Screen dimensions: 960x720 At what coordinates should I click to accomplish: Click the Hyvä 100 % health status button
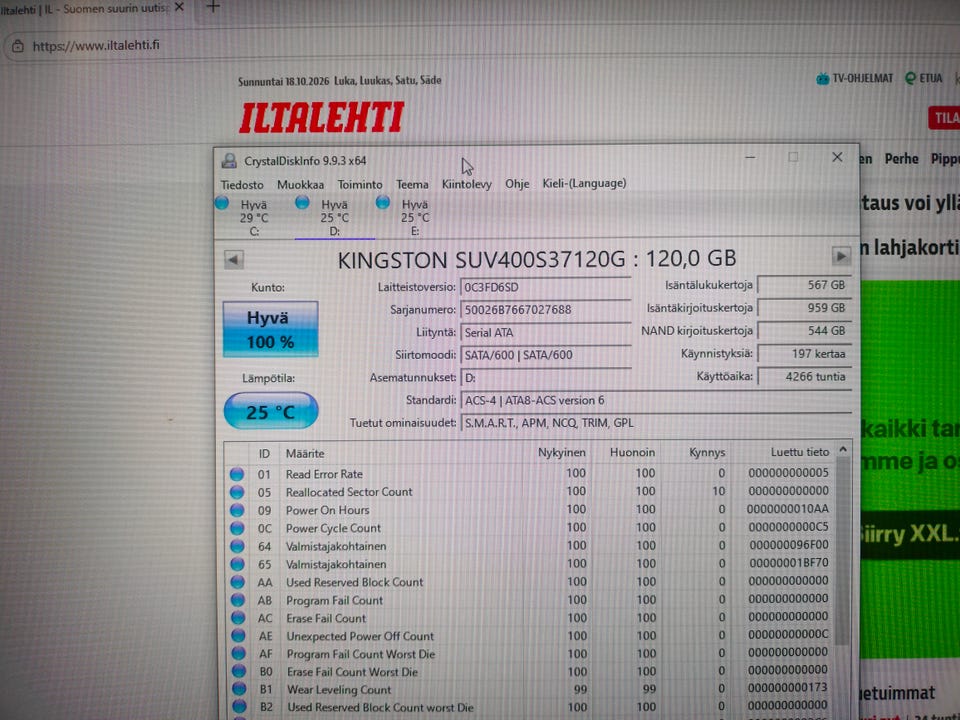click(270, 329)
